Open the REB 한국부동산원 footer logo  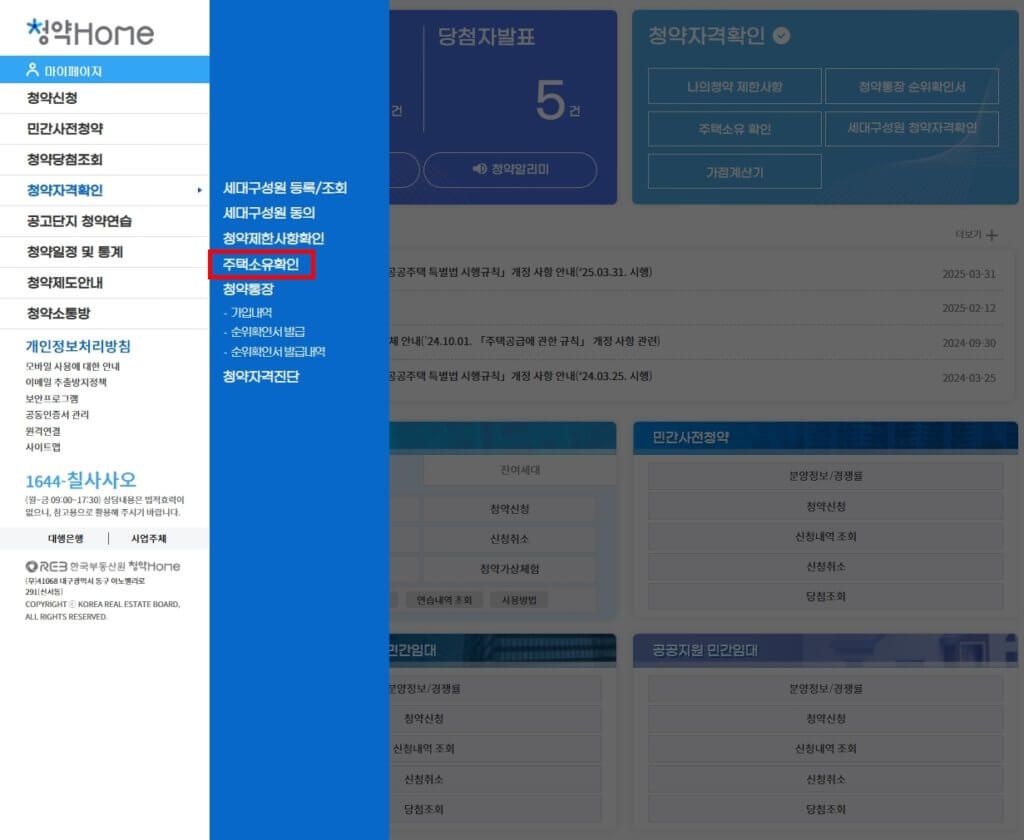point(103,566)
